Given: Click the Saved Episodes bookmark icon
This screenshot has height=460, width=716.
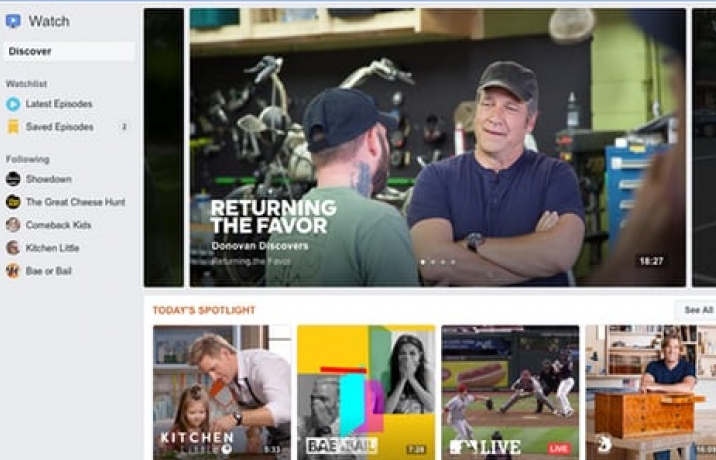Looking at the screenshot, I should [13, 127].
